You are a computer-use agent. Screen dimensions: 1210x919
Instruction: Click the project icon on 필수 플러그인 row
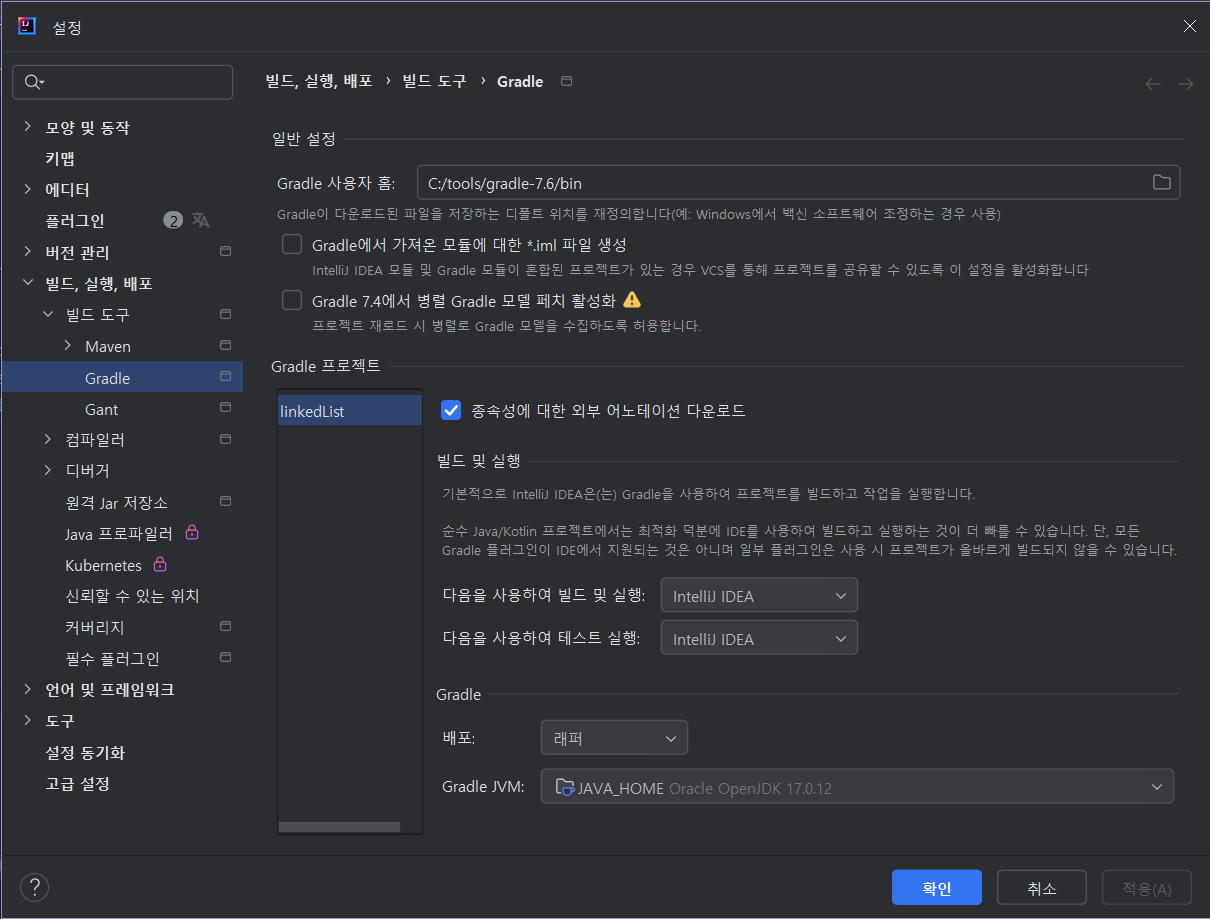225,658
